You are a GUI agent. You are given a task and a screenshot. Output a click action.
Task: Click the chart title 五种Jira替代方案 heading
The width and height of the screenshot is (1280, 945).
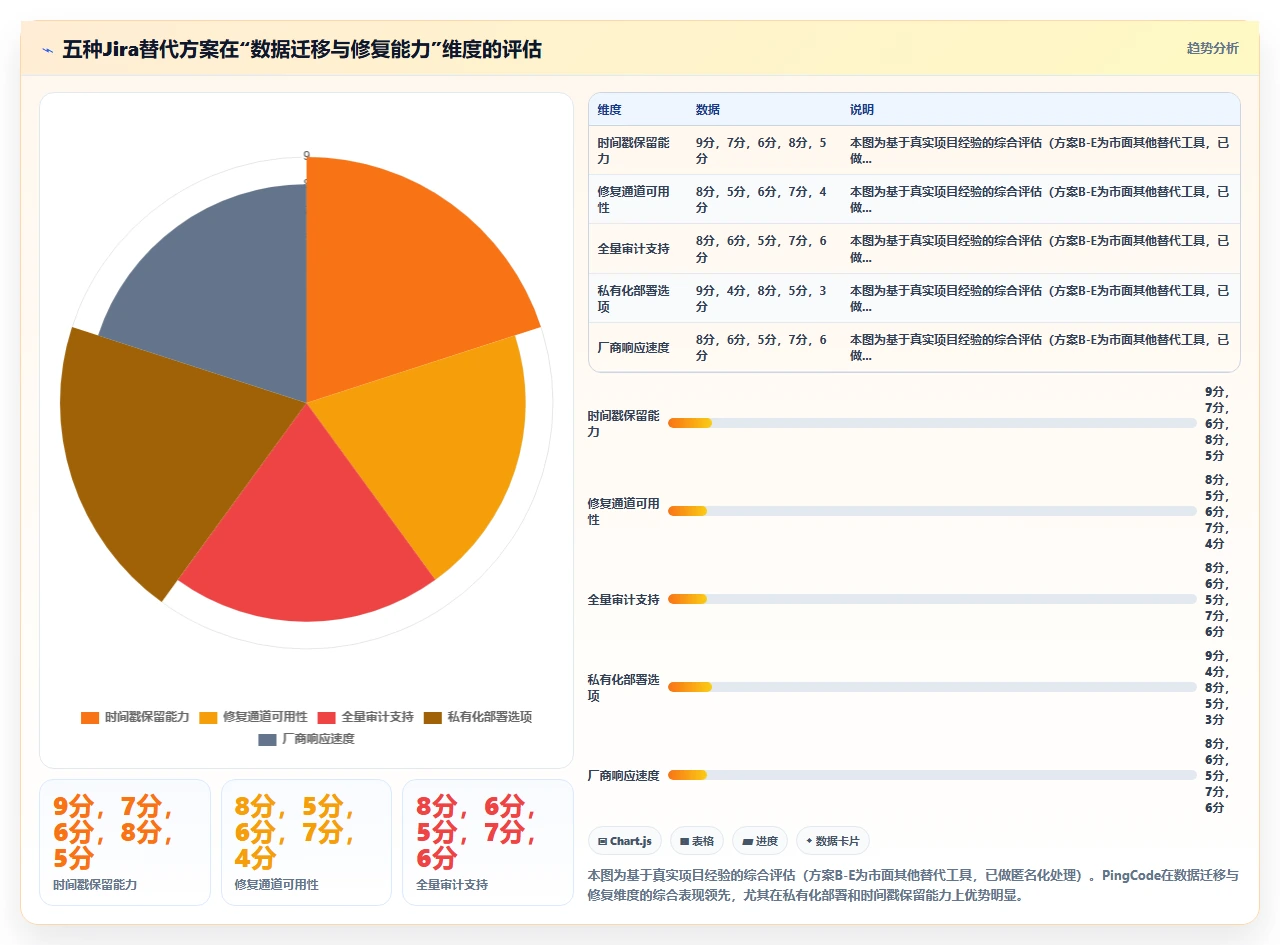(x=302, y=49)
